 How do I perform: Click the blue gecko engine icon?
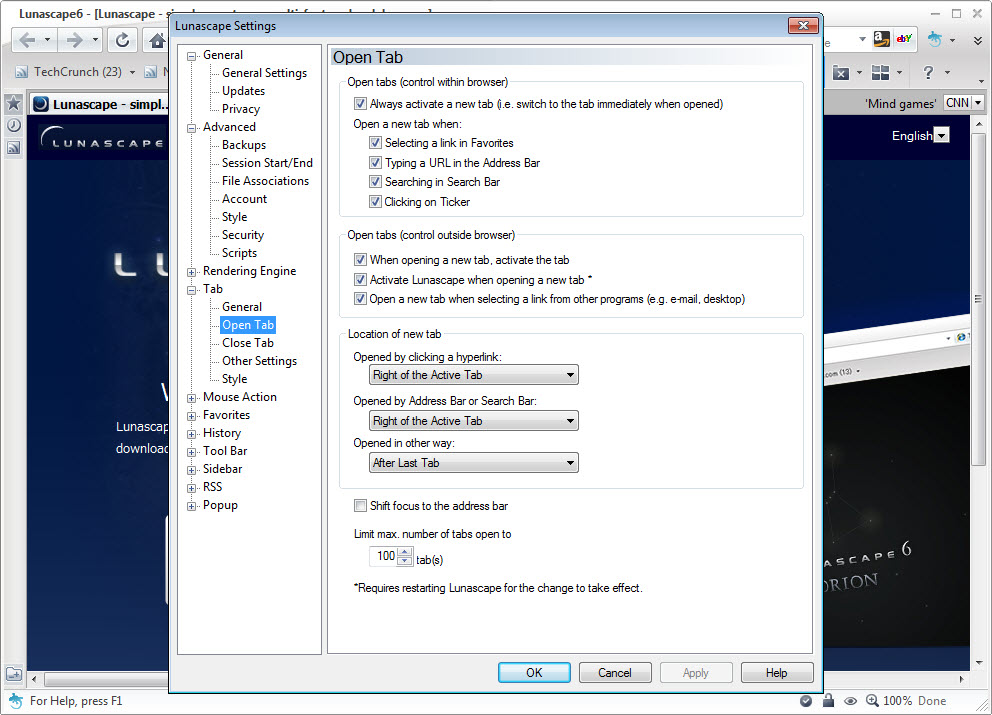tap(934, 39)
